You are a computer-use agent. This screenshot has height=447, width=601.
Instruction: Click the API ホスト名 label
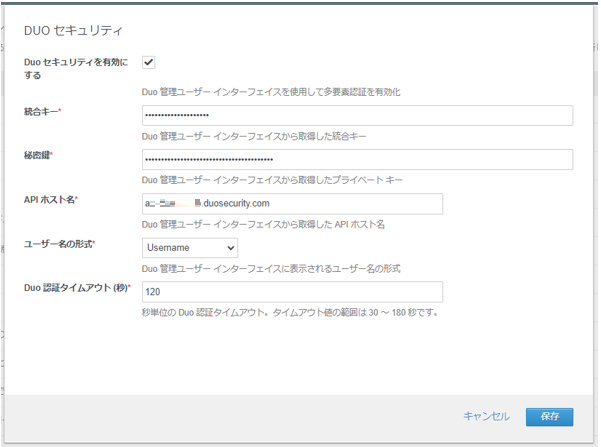51,199
